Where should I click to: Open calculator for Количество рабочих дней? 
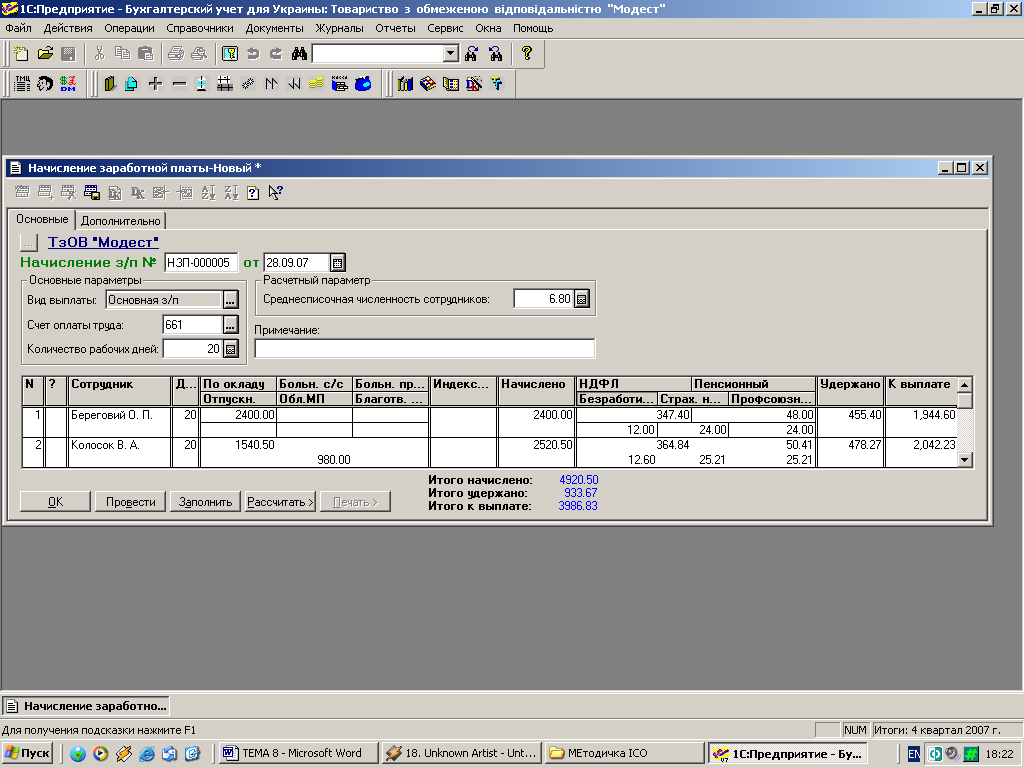(x=230, y=349)
